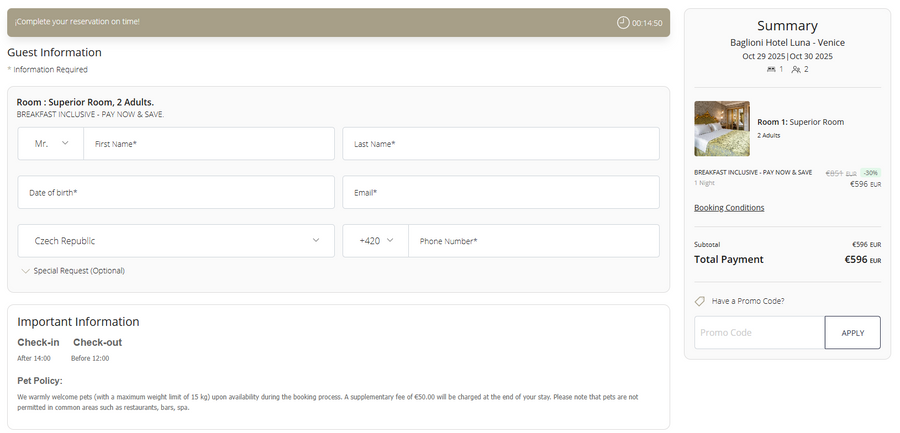Click the Last Name input field

click(x=500, y=144)
